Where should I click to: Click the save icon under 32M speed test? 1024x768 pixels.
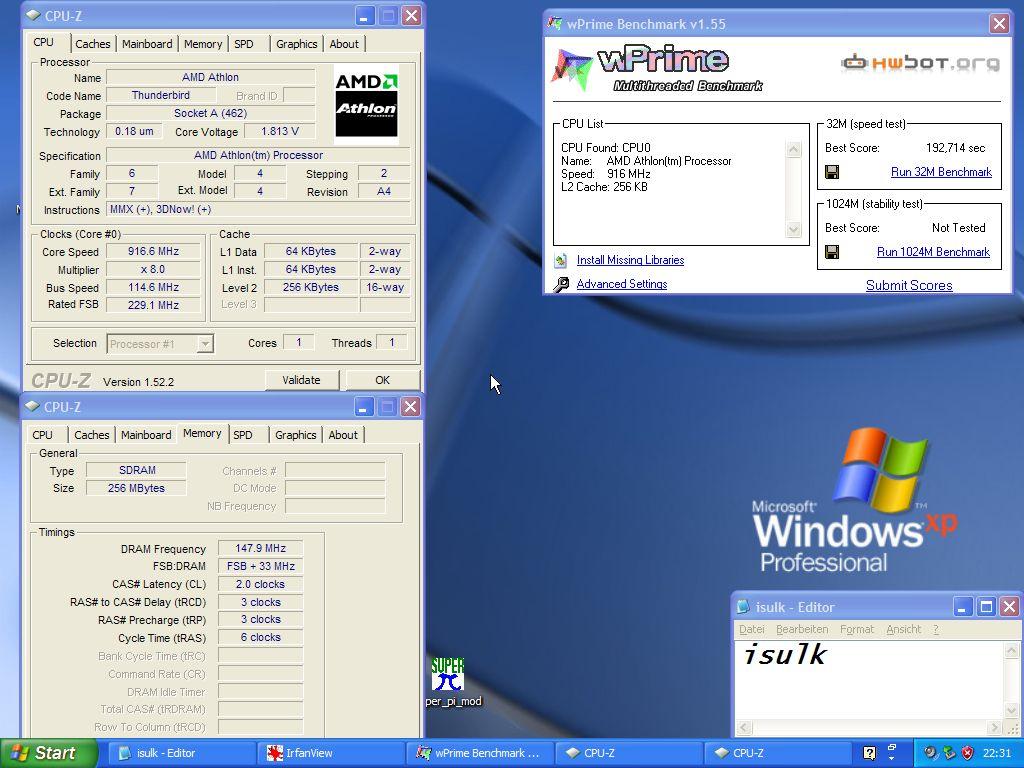pos(832,172)
